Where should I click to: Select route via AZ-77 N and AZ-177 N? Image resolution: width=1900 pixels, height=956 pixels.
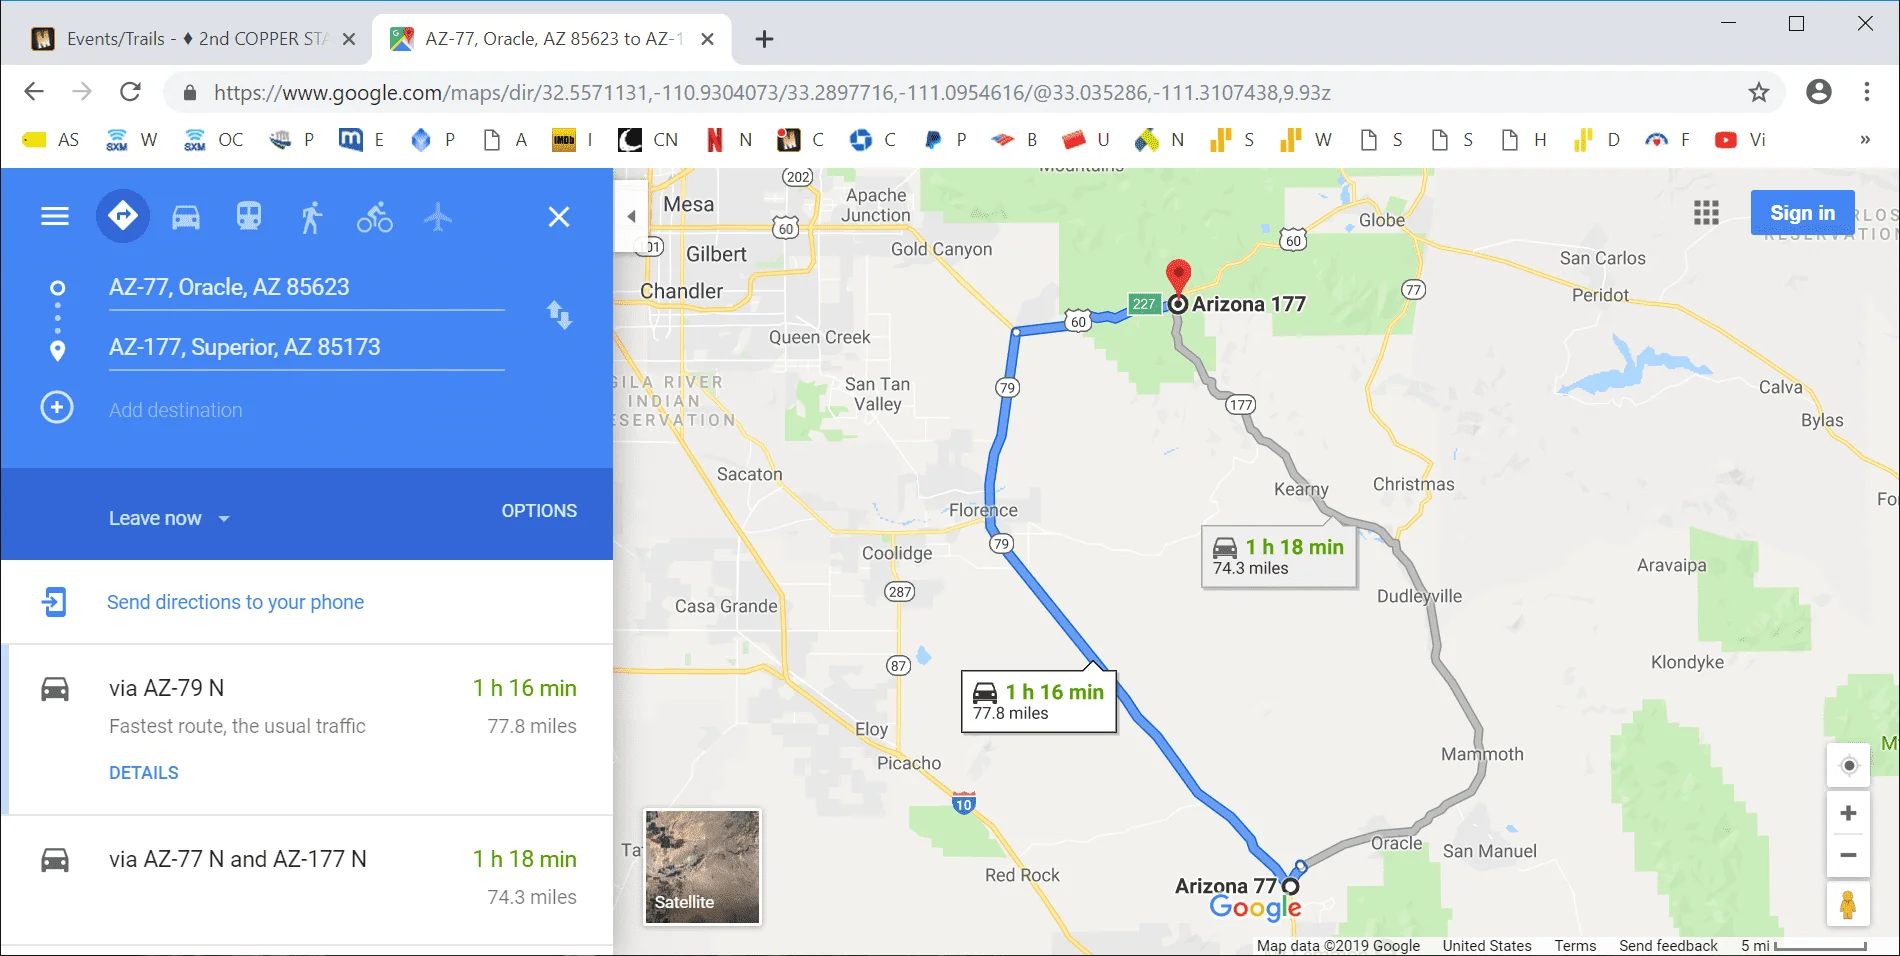pyautogui.click(x=306, y=879)
